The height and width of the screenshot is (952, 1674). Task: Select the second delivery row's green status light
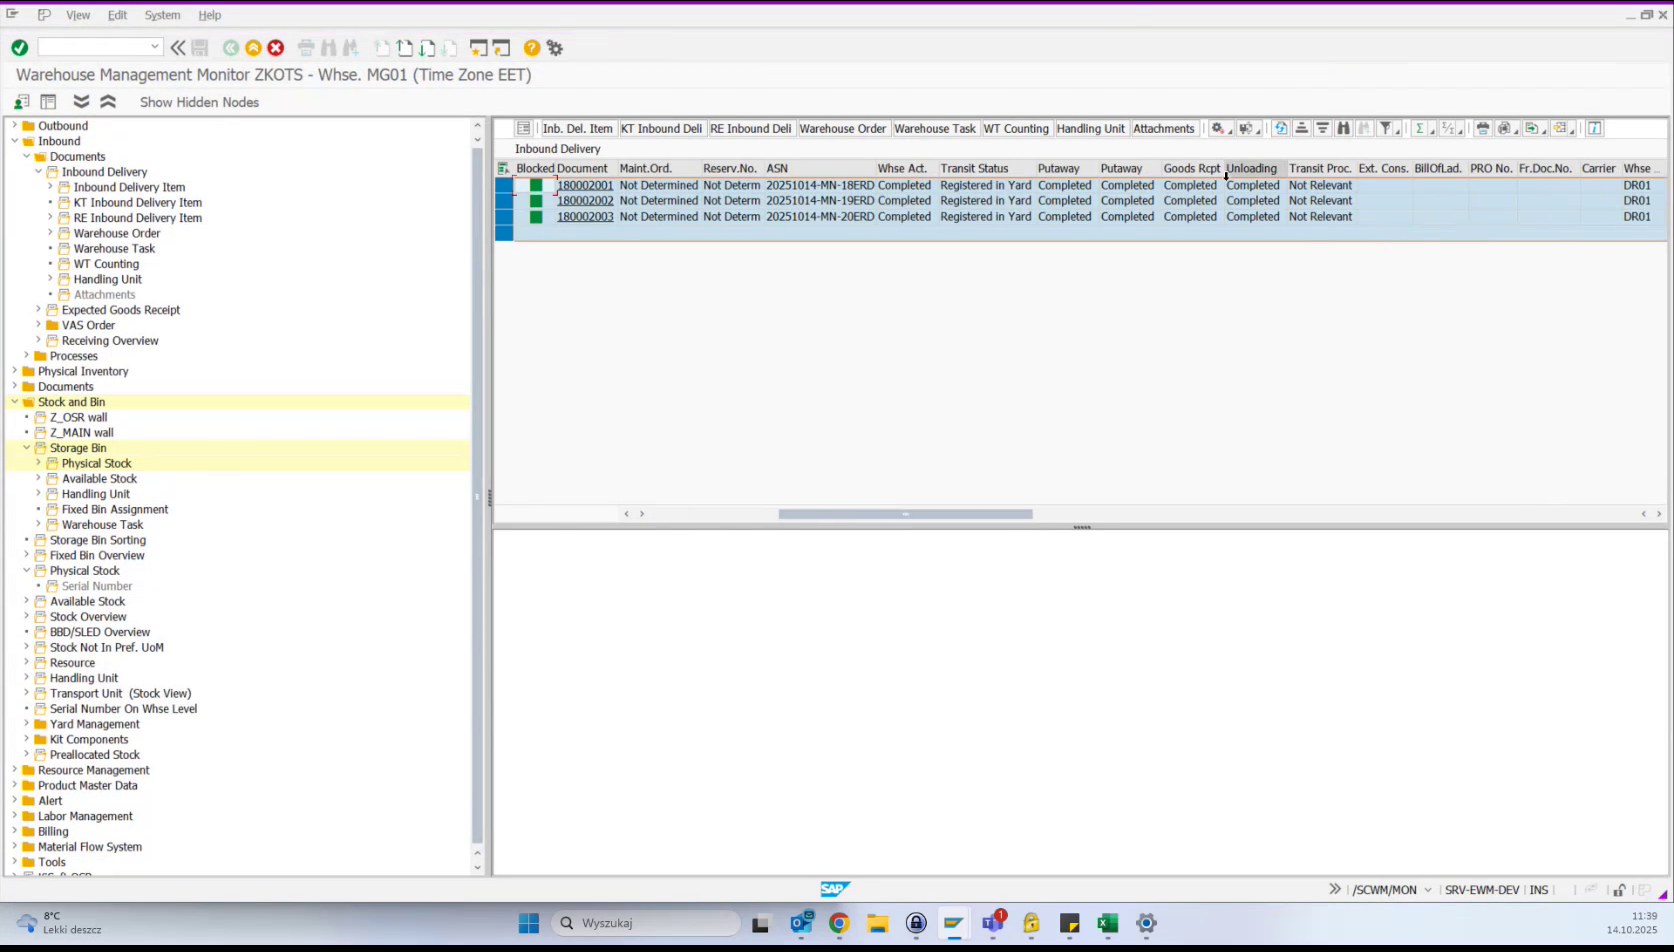536,200
